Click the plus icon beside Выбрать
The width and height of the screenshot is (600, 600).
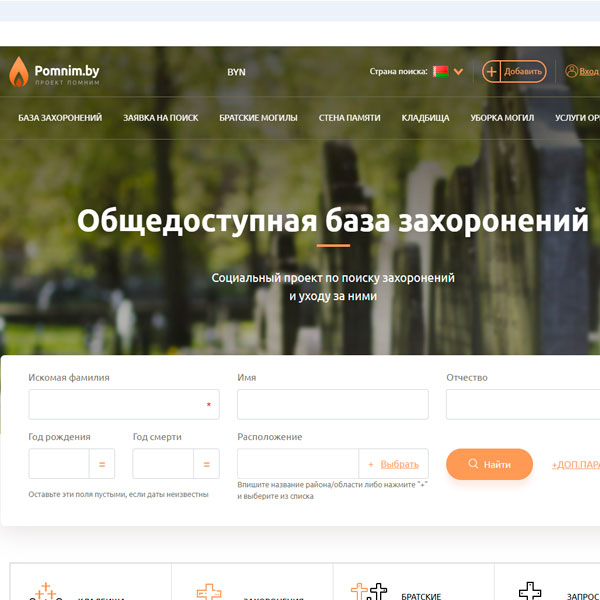[x=370, y=464]
